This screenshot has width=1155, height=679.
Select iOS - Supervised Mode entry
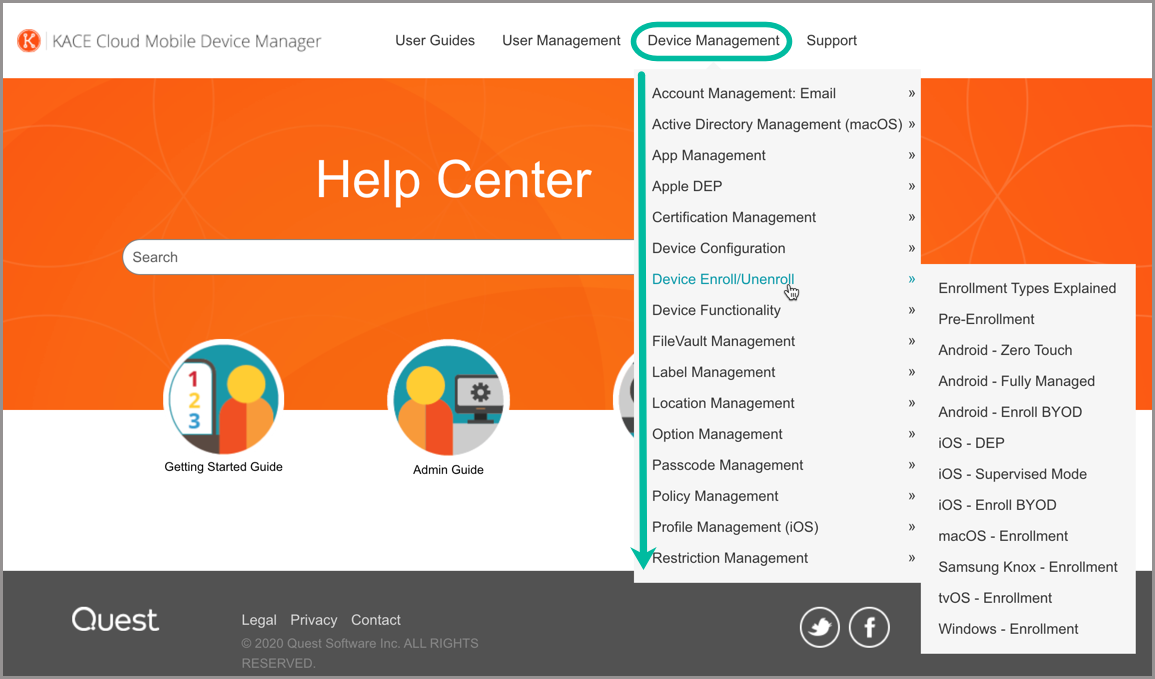pos(1012,475)
